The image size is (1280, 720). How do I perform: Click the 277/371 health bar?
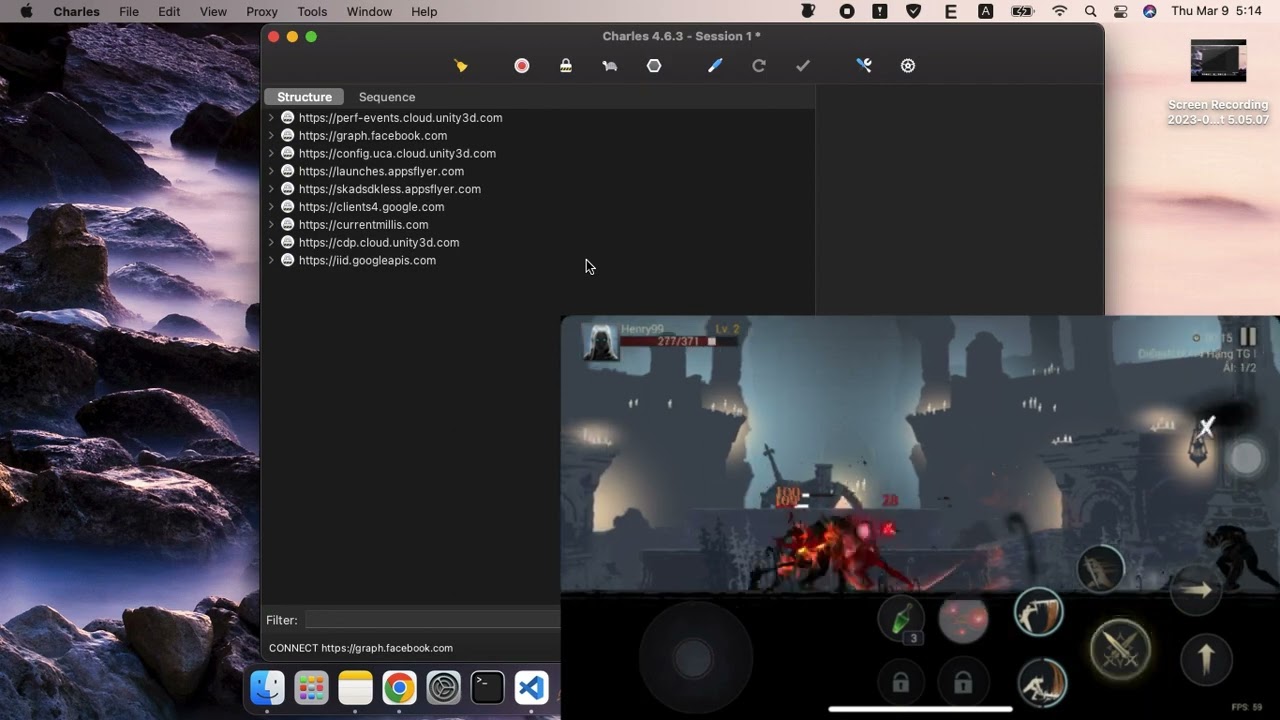tap(679, 341)
